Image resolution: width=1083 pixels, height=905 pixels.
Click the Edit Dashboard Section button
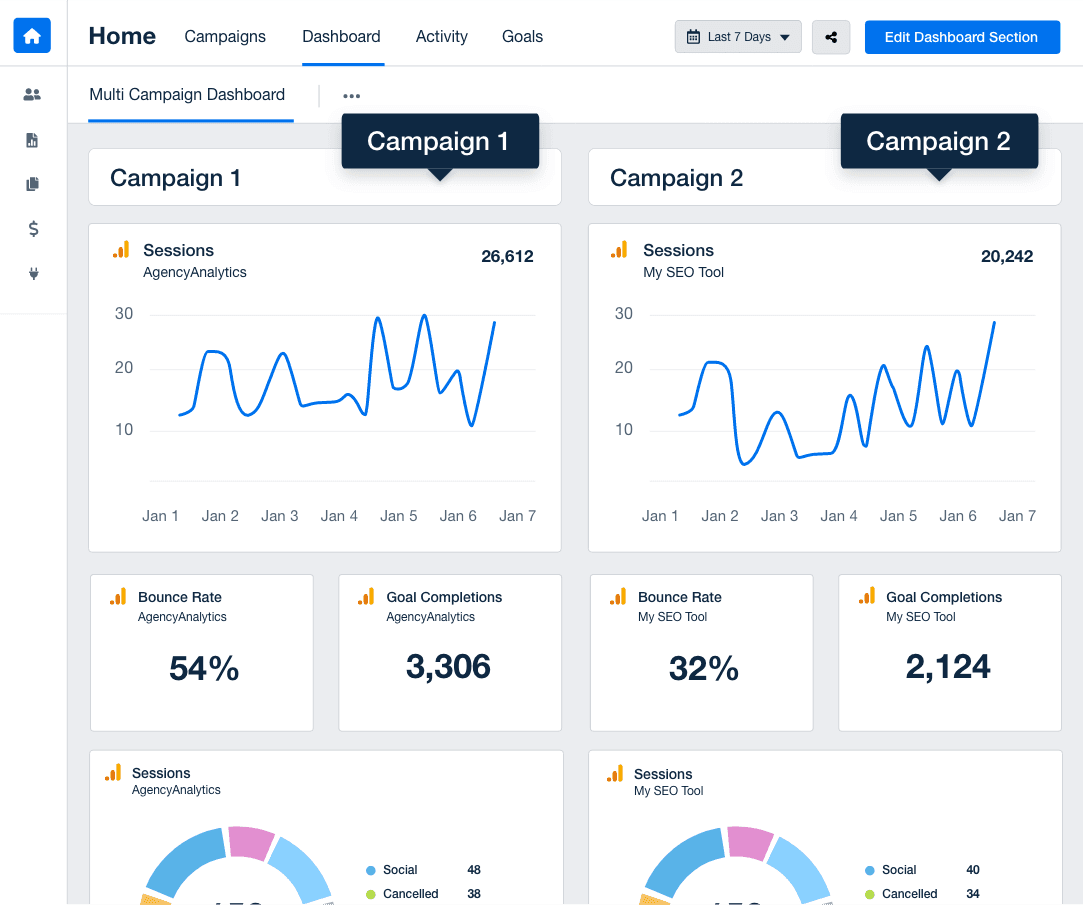pos(962,36)
